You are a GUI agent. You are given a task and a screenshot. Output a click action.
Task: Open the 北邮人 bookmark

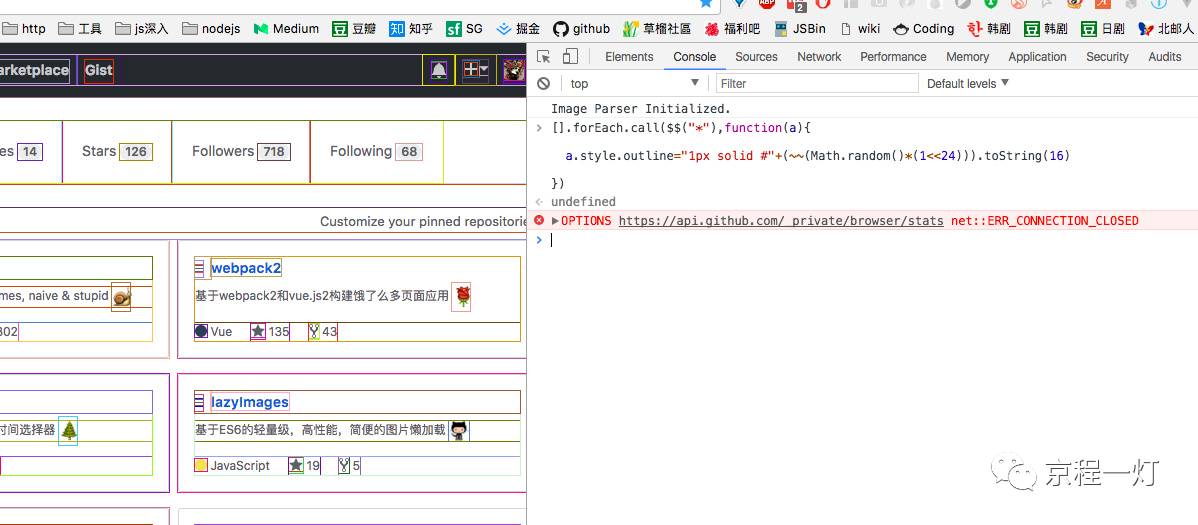(x=1166, y=29)
